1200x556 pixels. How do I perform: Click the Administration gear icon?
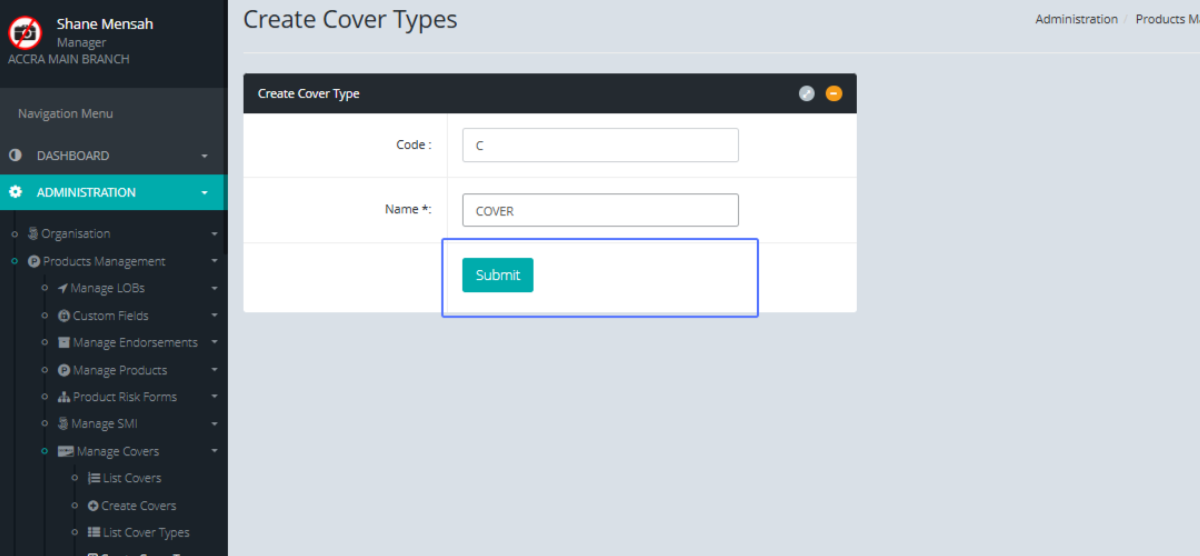[15, 193]
